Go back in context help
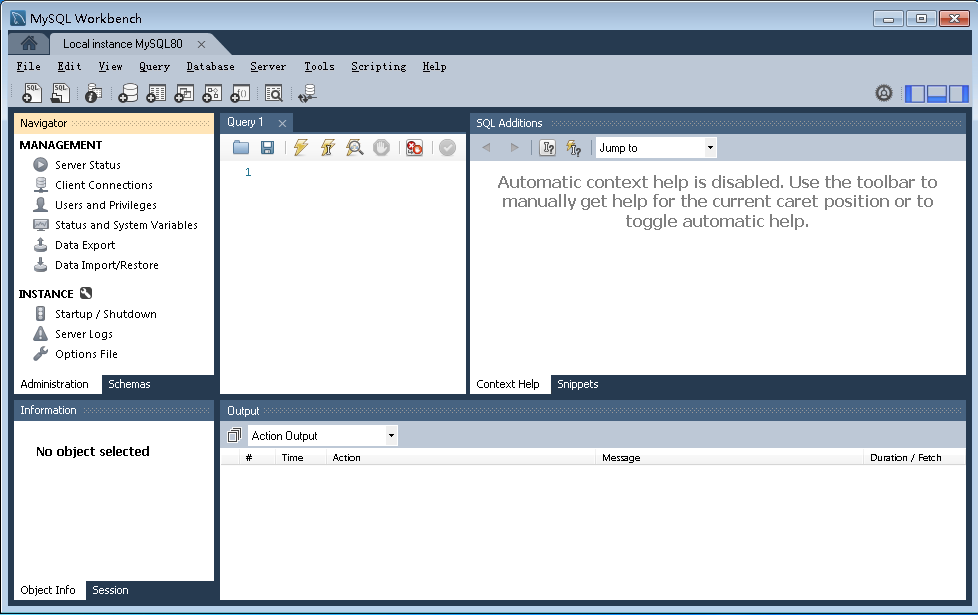 487,148
